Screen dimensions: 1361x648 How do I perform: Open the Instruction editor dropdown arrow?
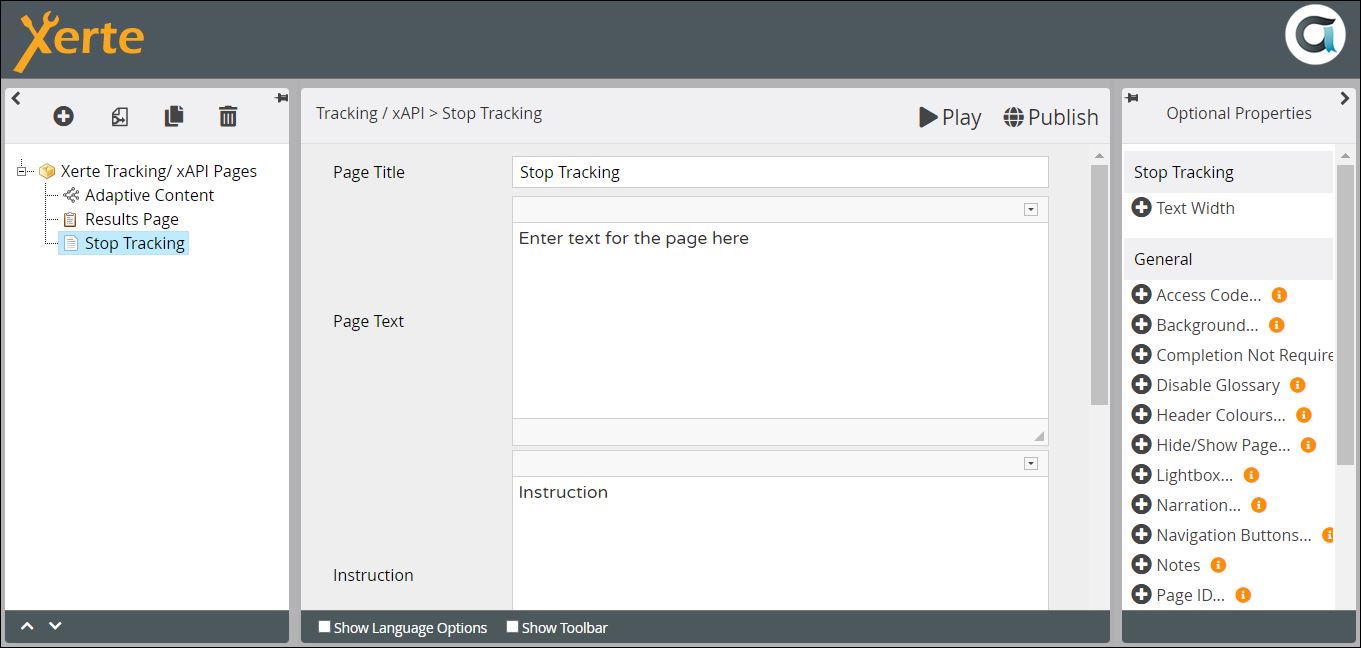[1031, 464]
